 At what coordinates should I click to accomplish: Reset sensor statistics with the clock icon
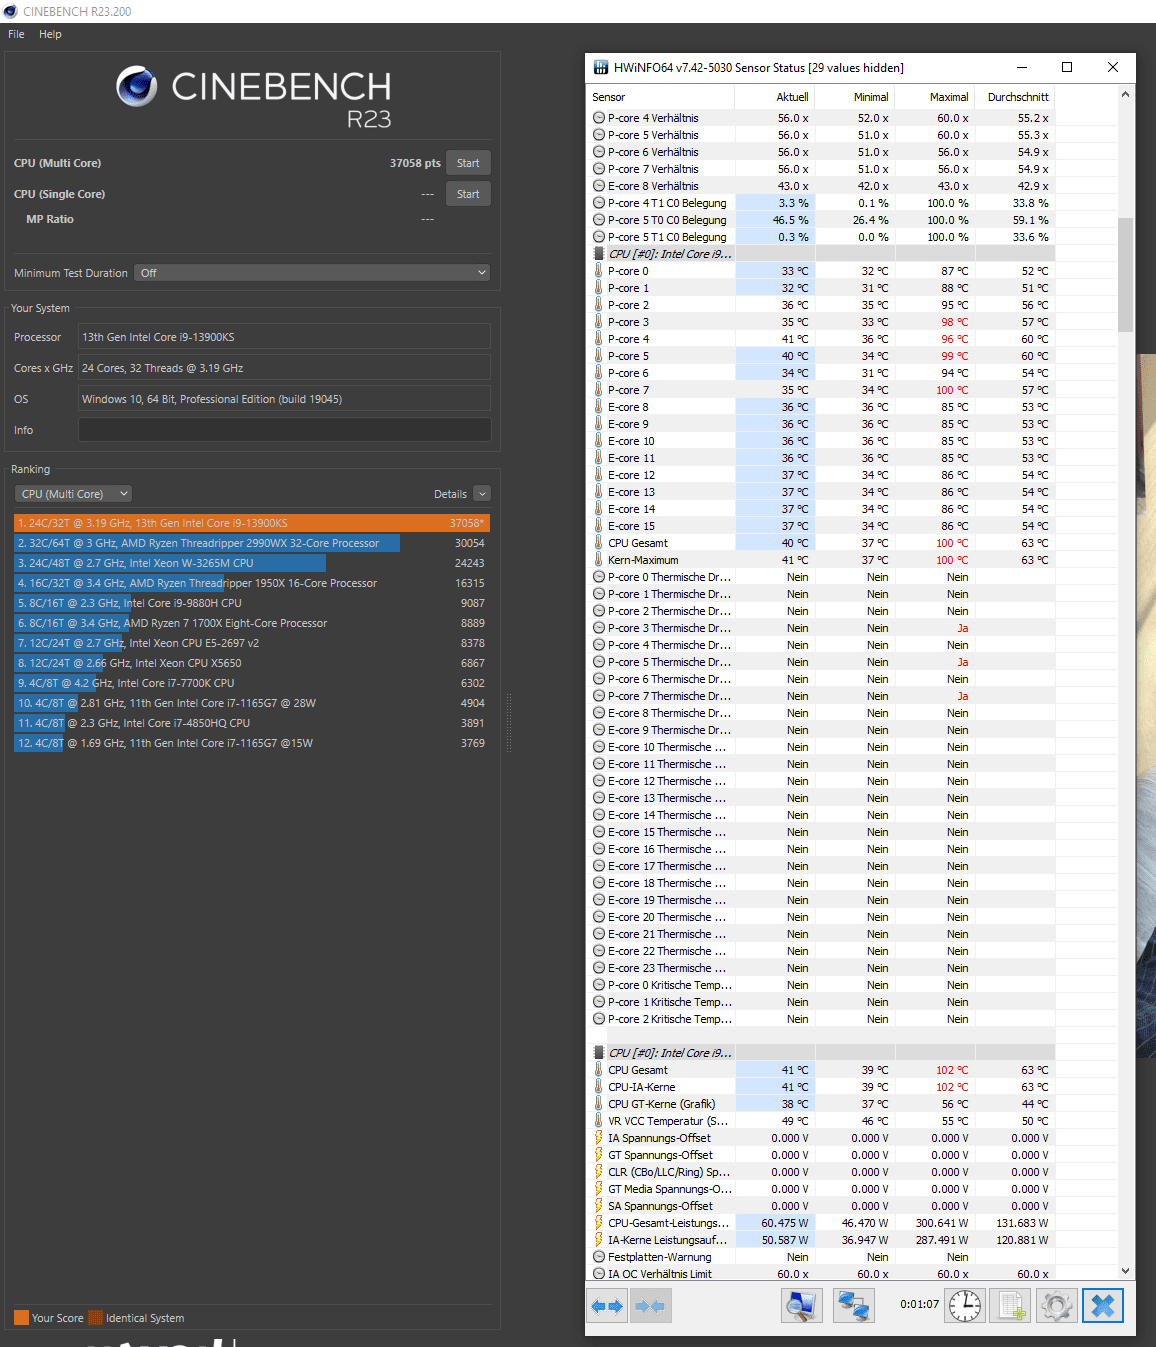click(965, 1305)
